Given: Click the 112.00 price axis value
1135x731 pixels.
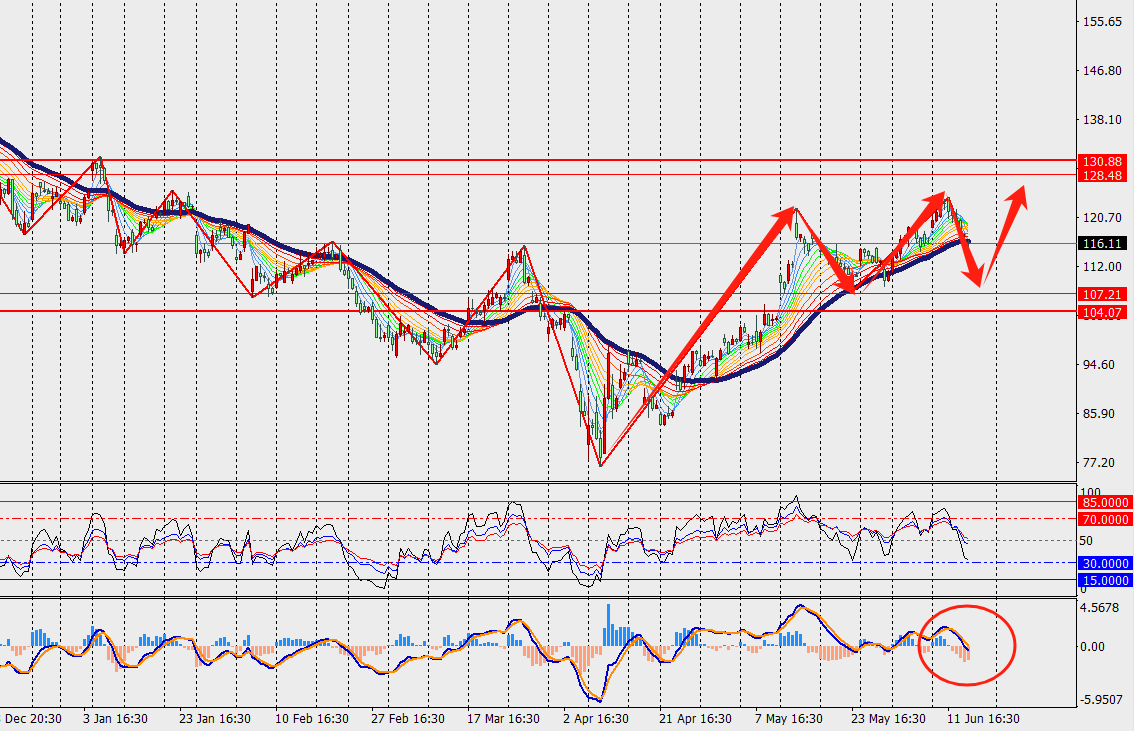Looking at the screenshot, I should 1102,266.
